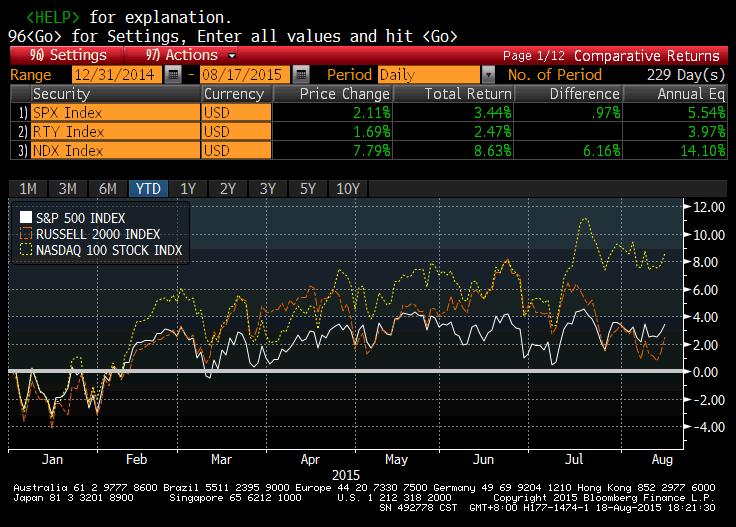Open calendar picker for end date

pyautogui.click(x=301, y=75)
